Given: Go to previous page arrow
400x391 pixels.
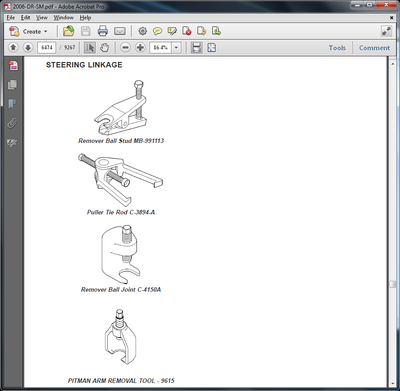Looking at the screenshot, I should [13, 48].
